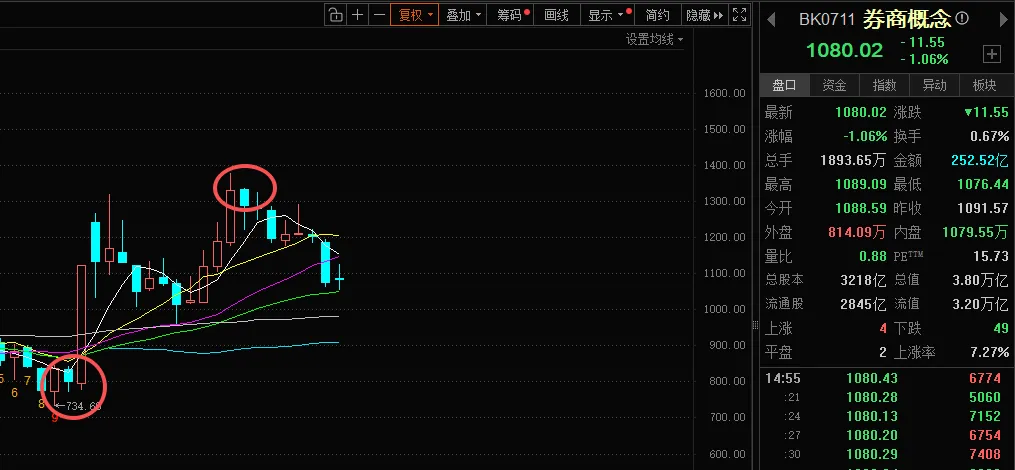Switch to 板块 tab
This screenshot has width=1015, height=470.
985,85
